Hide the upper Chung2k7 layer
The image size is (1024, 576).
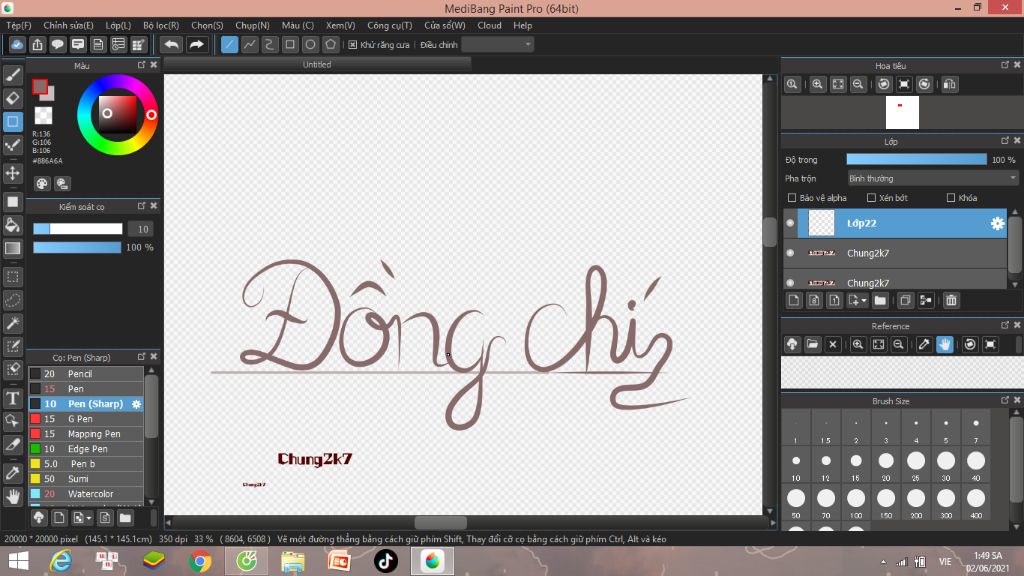click(x=790, y=253)
